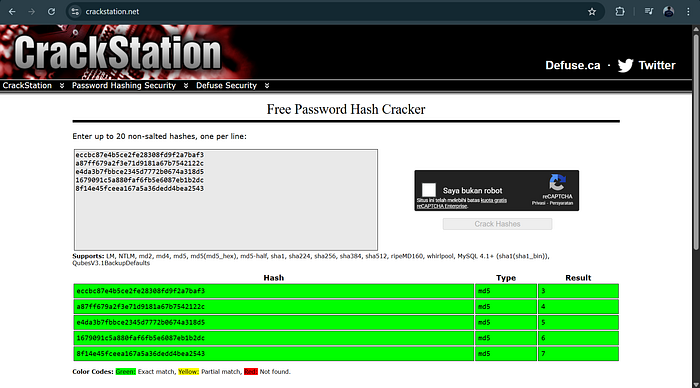
Task: Go back using the browser back arrow
Action: [x=12, y=12]
